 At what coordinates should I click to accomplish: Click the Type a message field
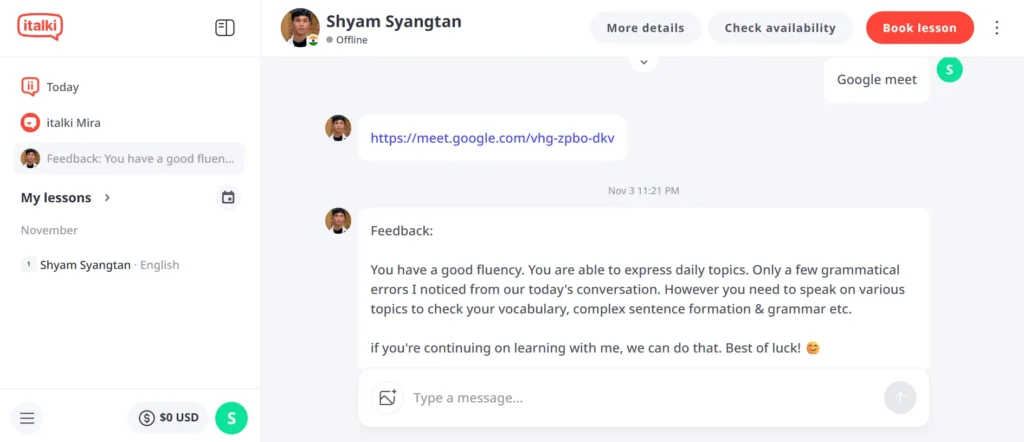(x=640, y=398)
